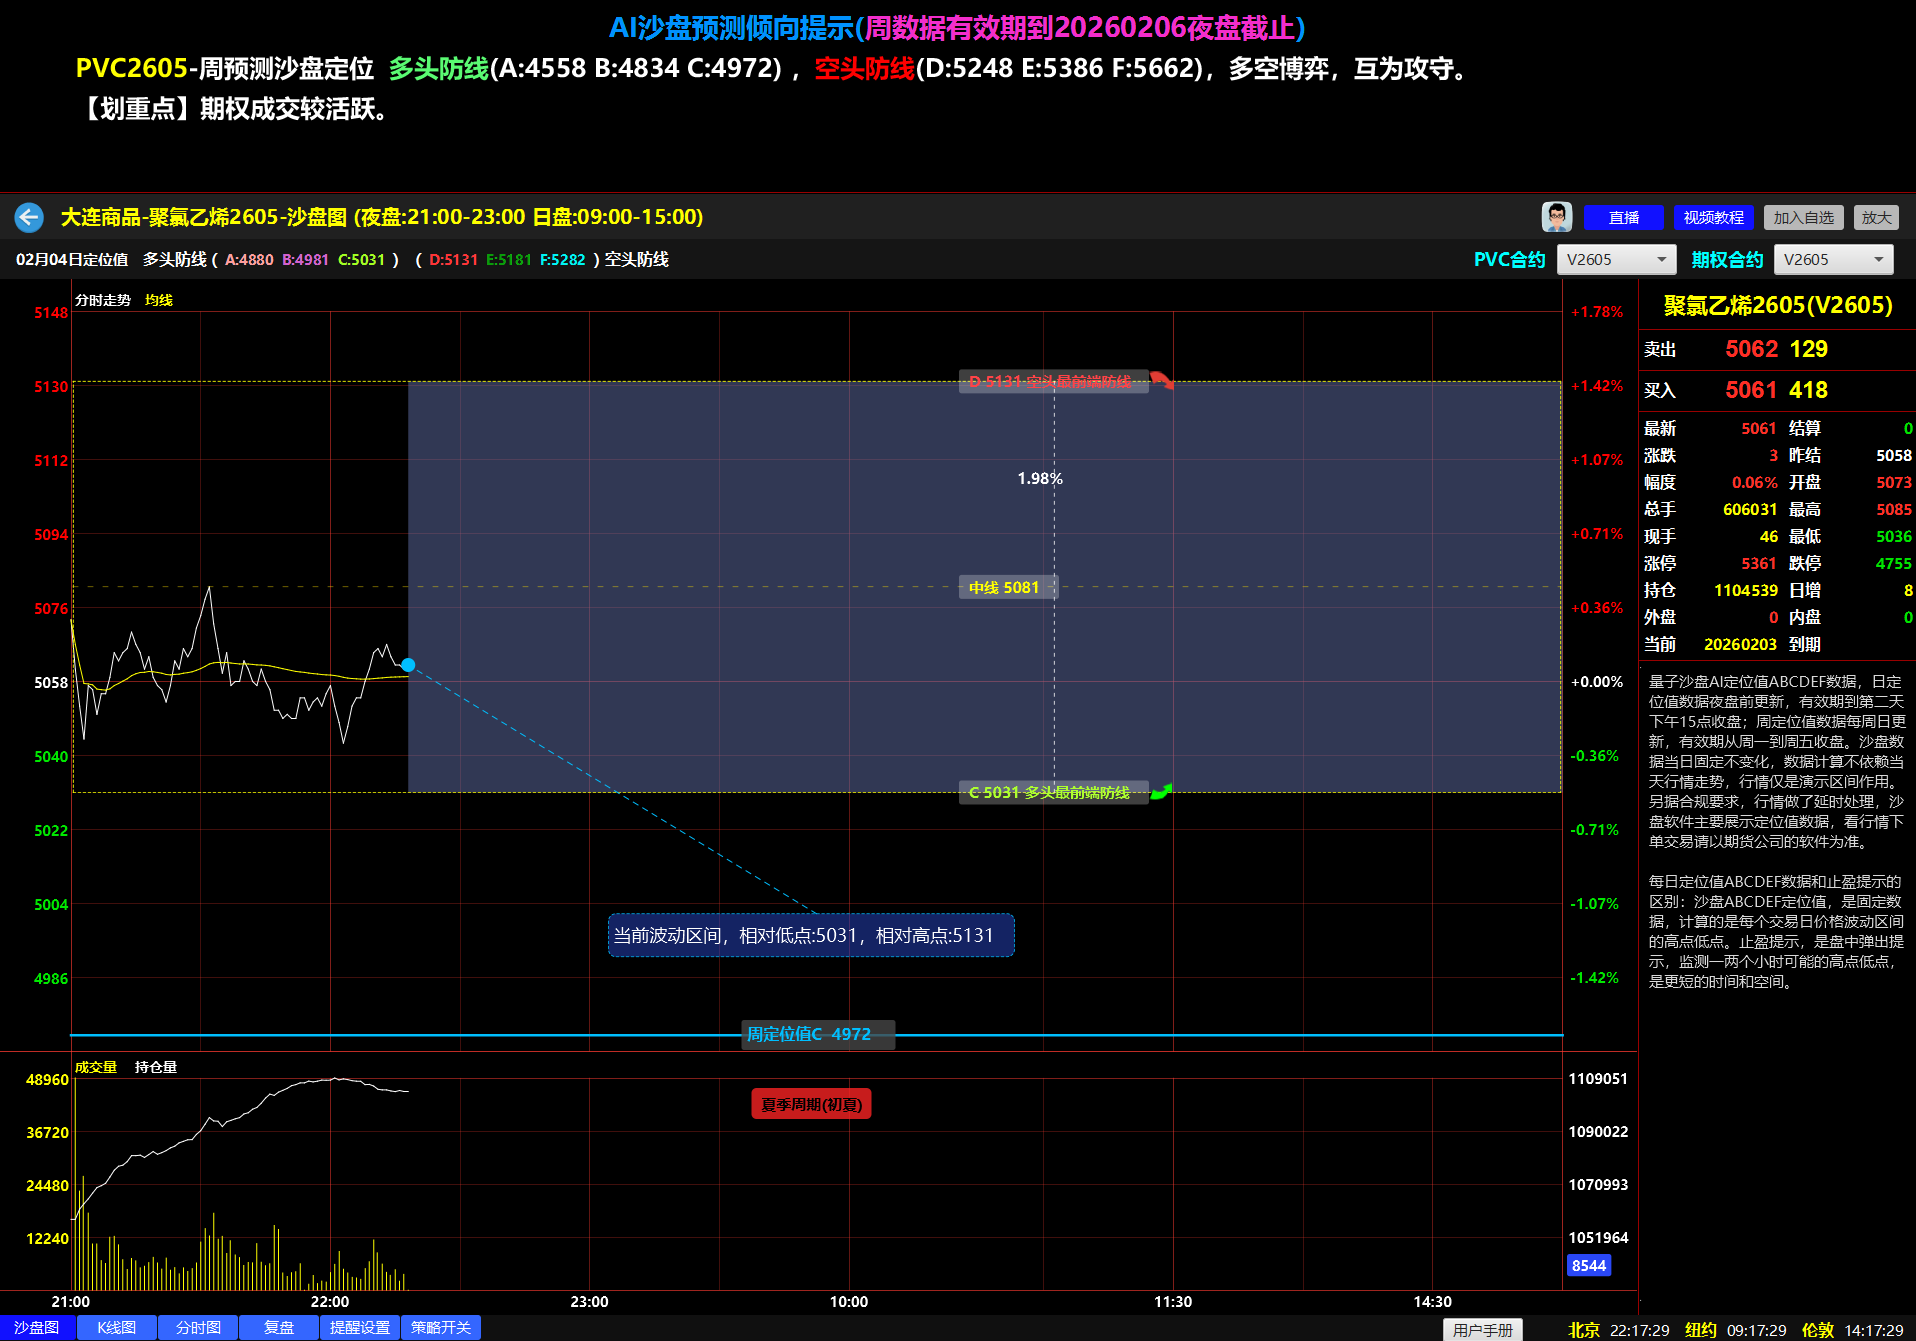Image resolution: width=1916 pixels, height=1341 pixels.
Task: Click the green arrow at C 5031 line
Action: 1161,792
